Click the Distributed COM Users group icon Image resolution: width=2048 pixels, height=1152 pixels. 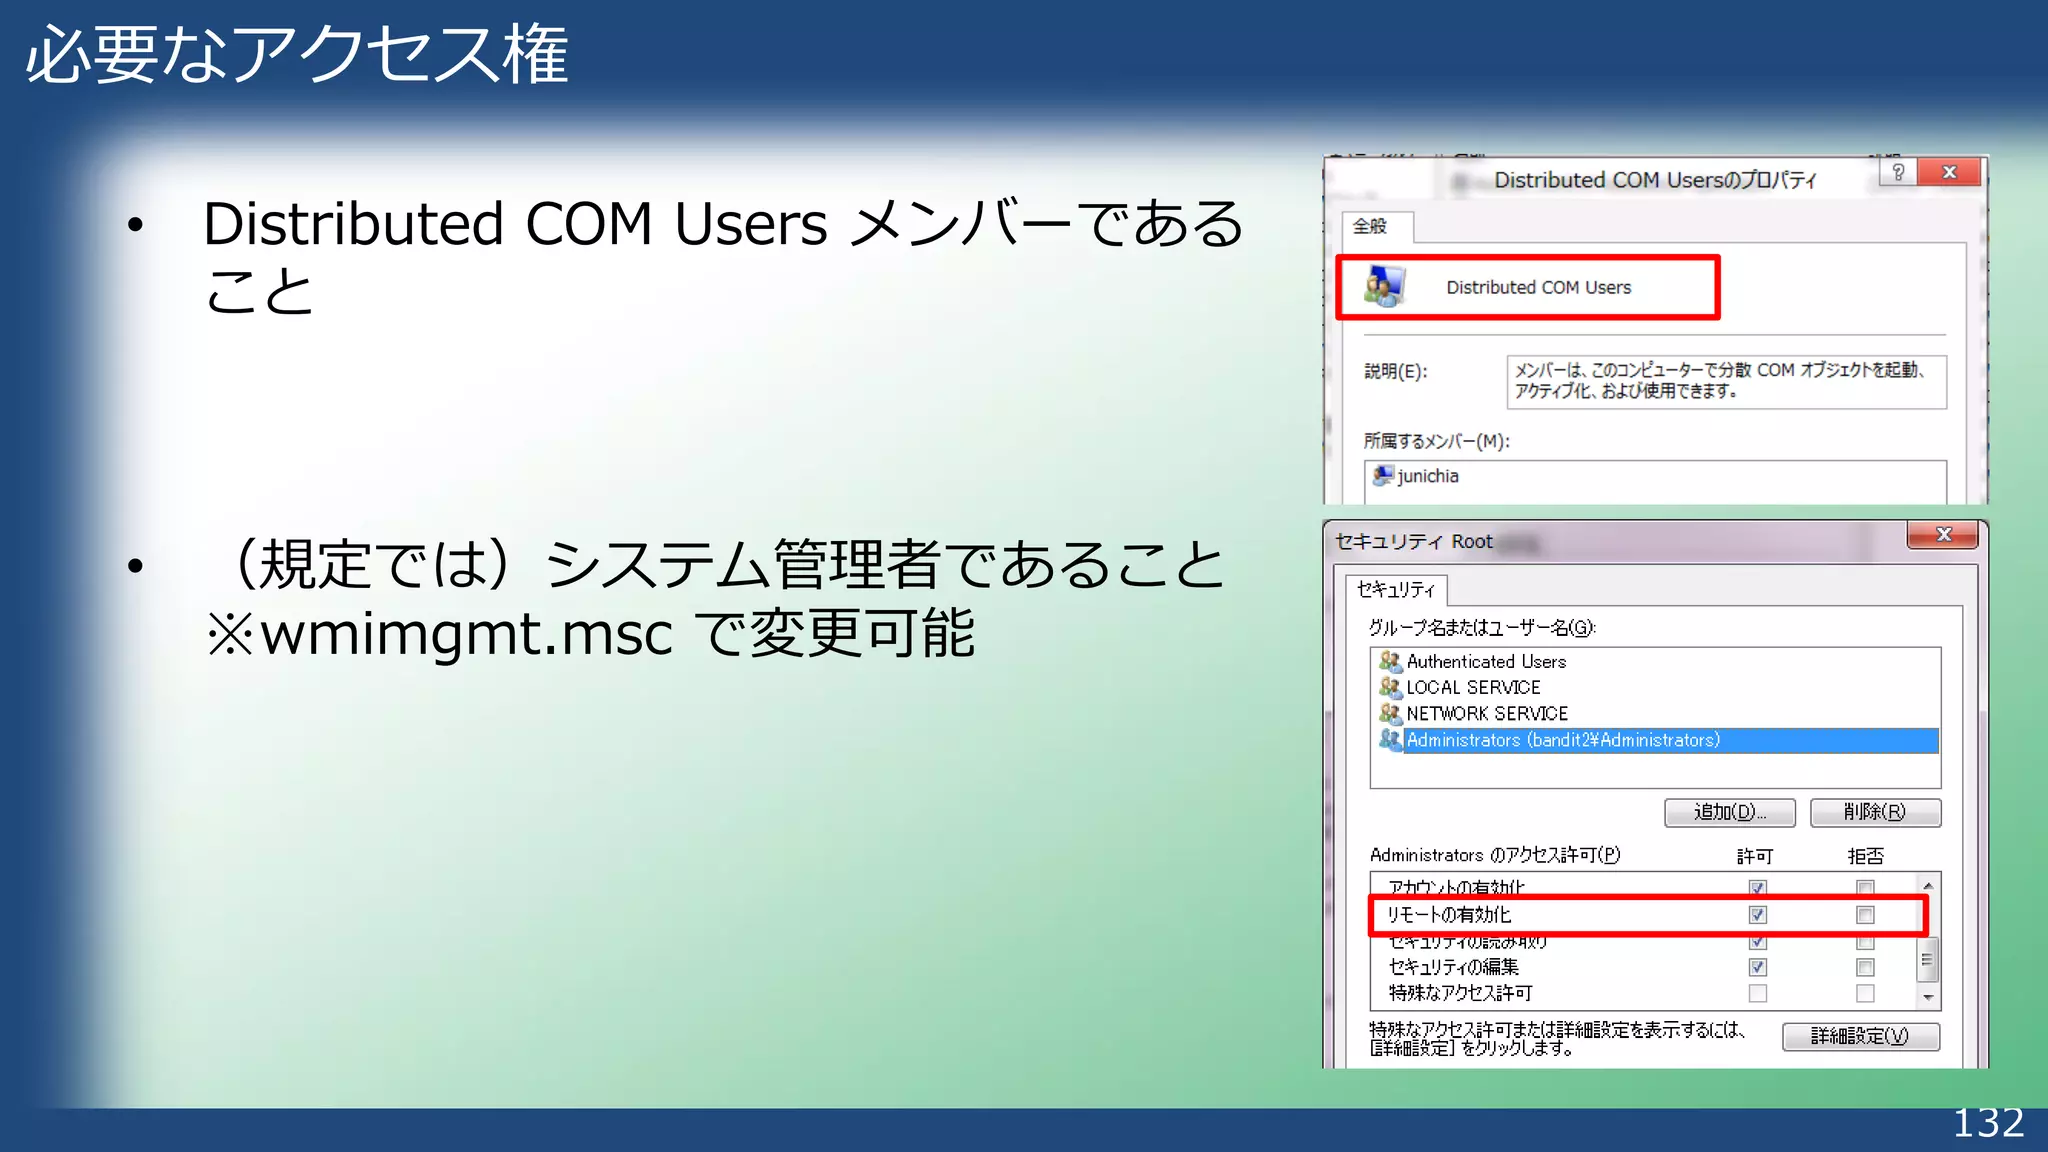point(1385,287)
